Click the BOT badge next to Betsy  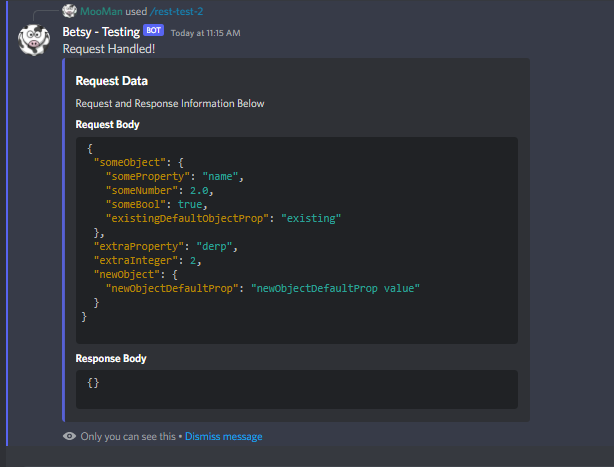[153, 31]
